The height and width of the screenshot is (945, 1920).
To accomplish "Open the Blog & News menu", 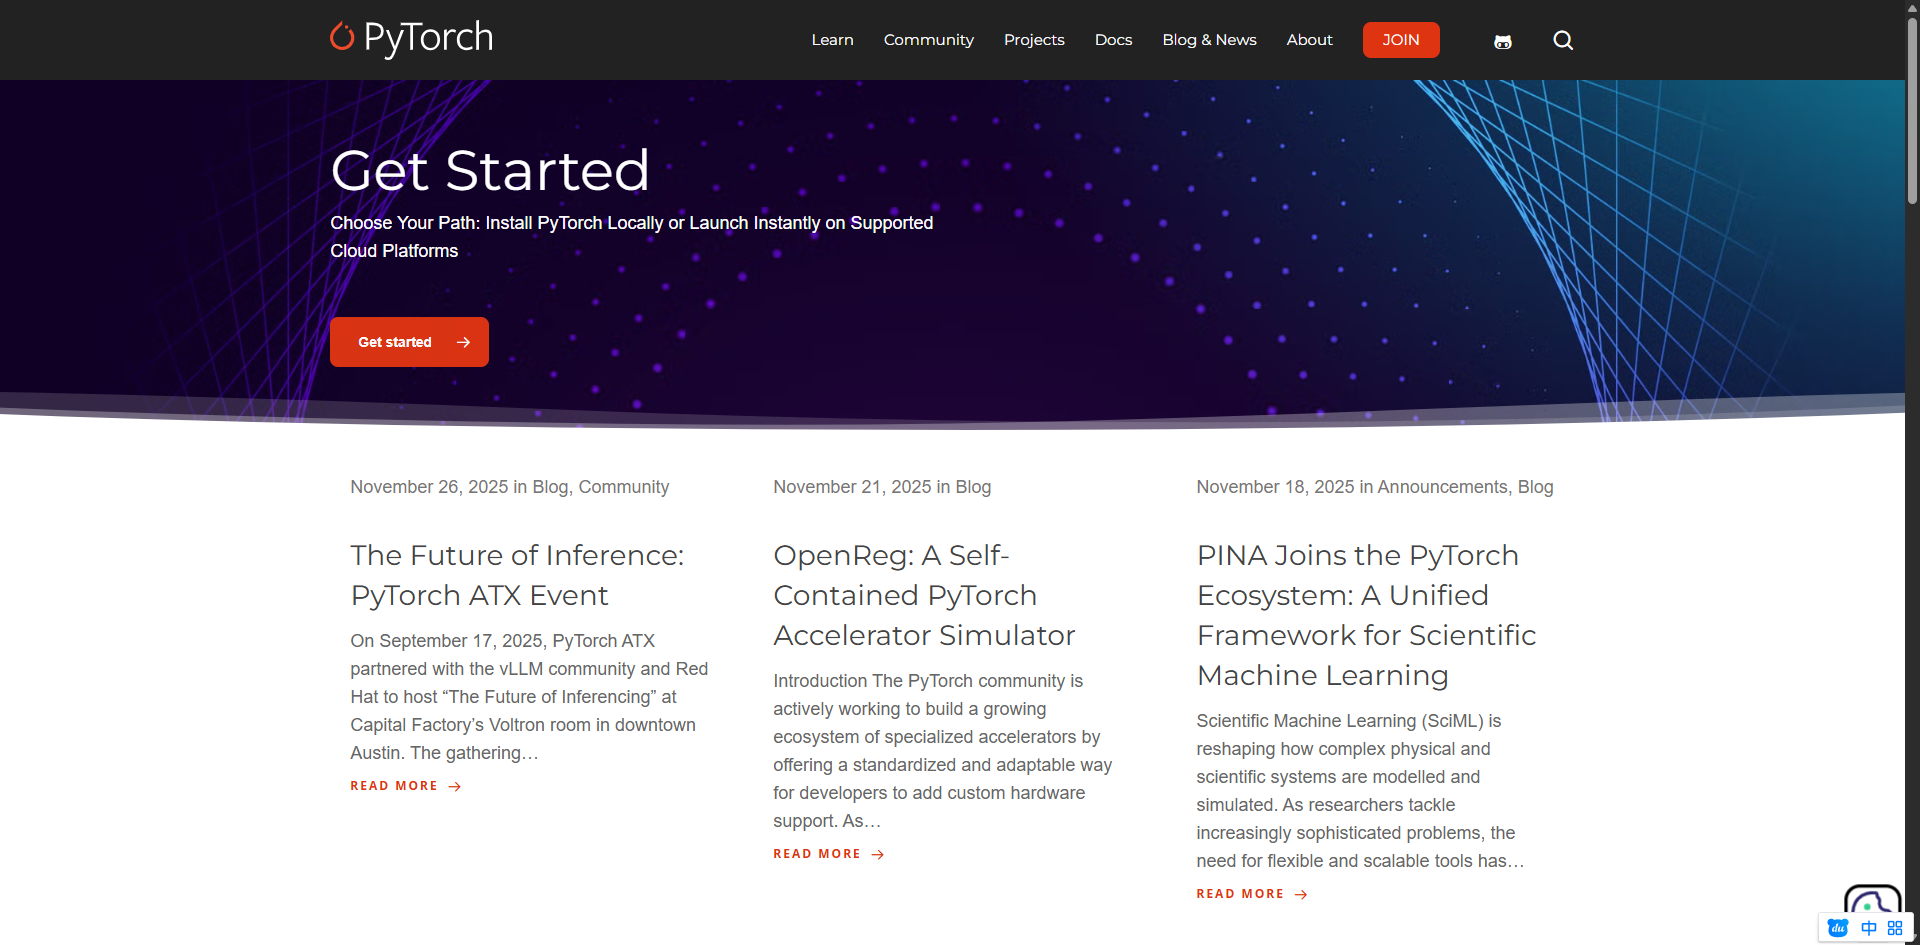I will [x=1209, y=40].
